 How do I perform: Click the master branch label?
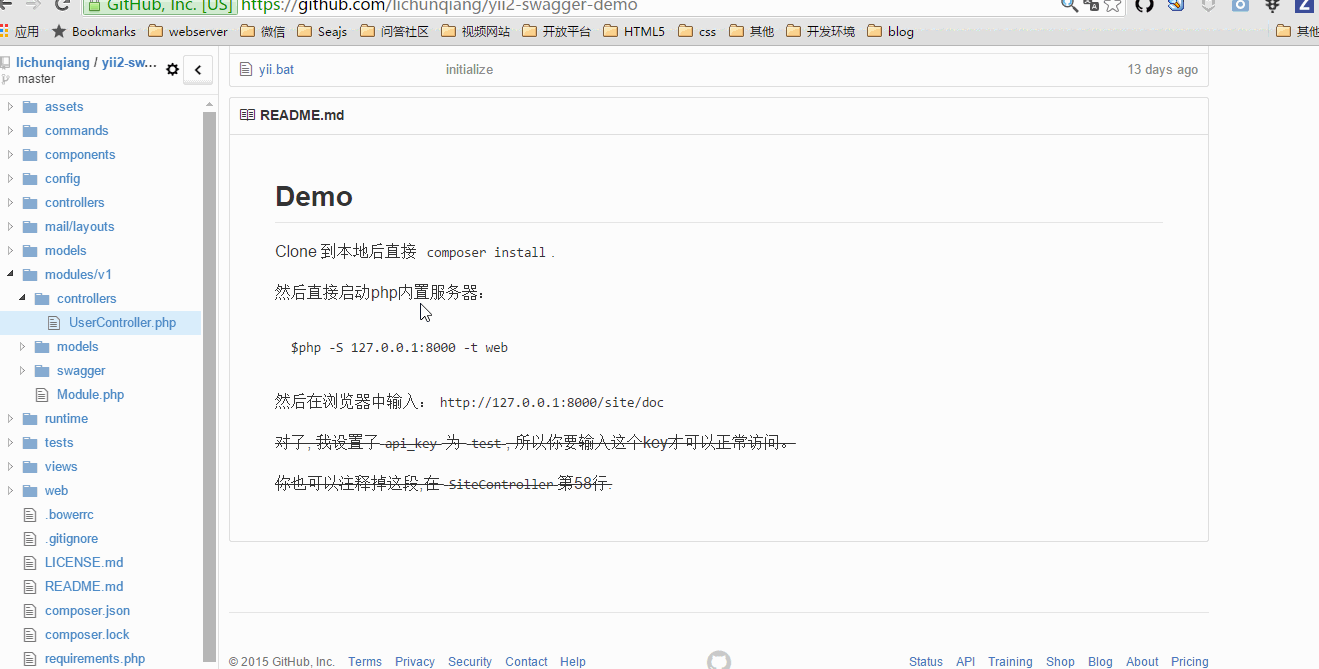click(x=36, y=79)
